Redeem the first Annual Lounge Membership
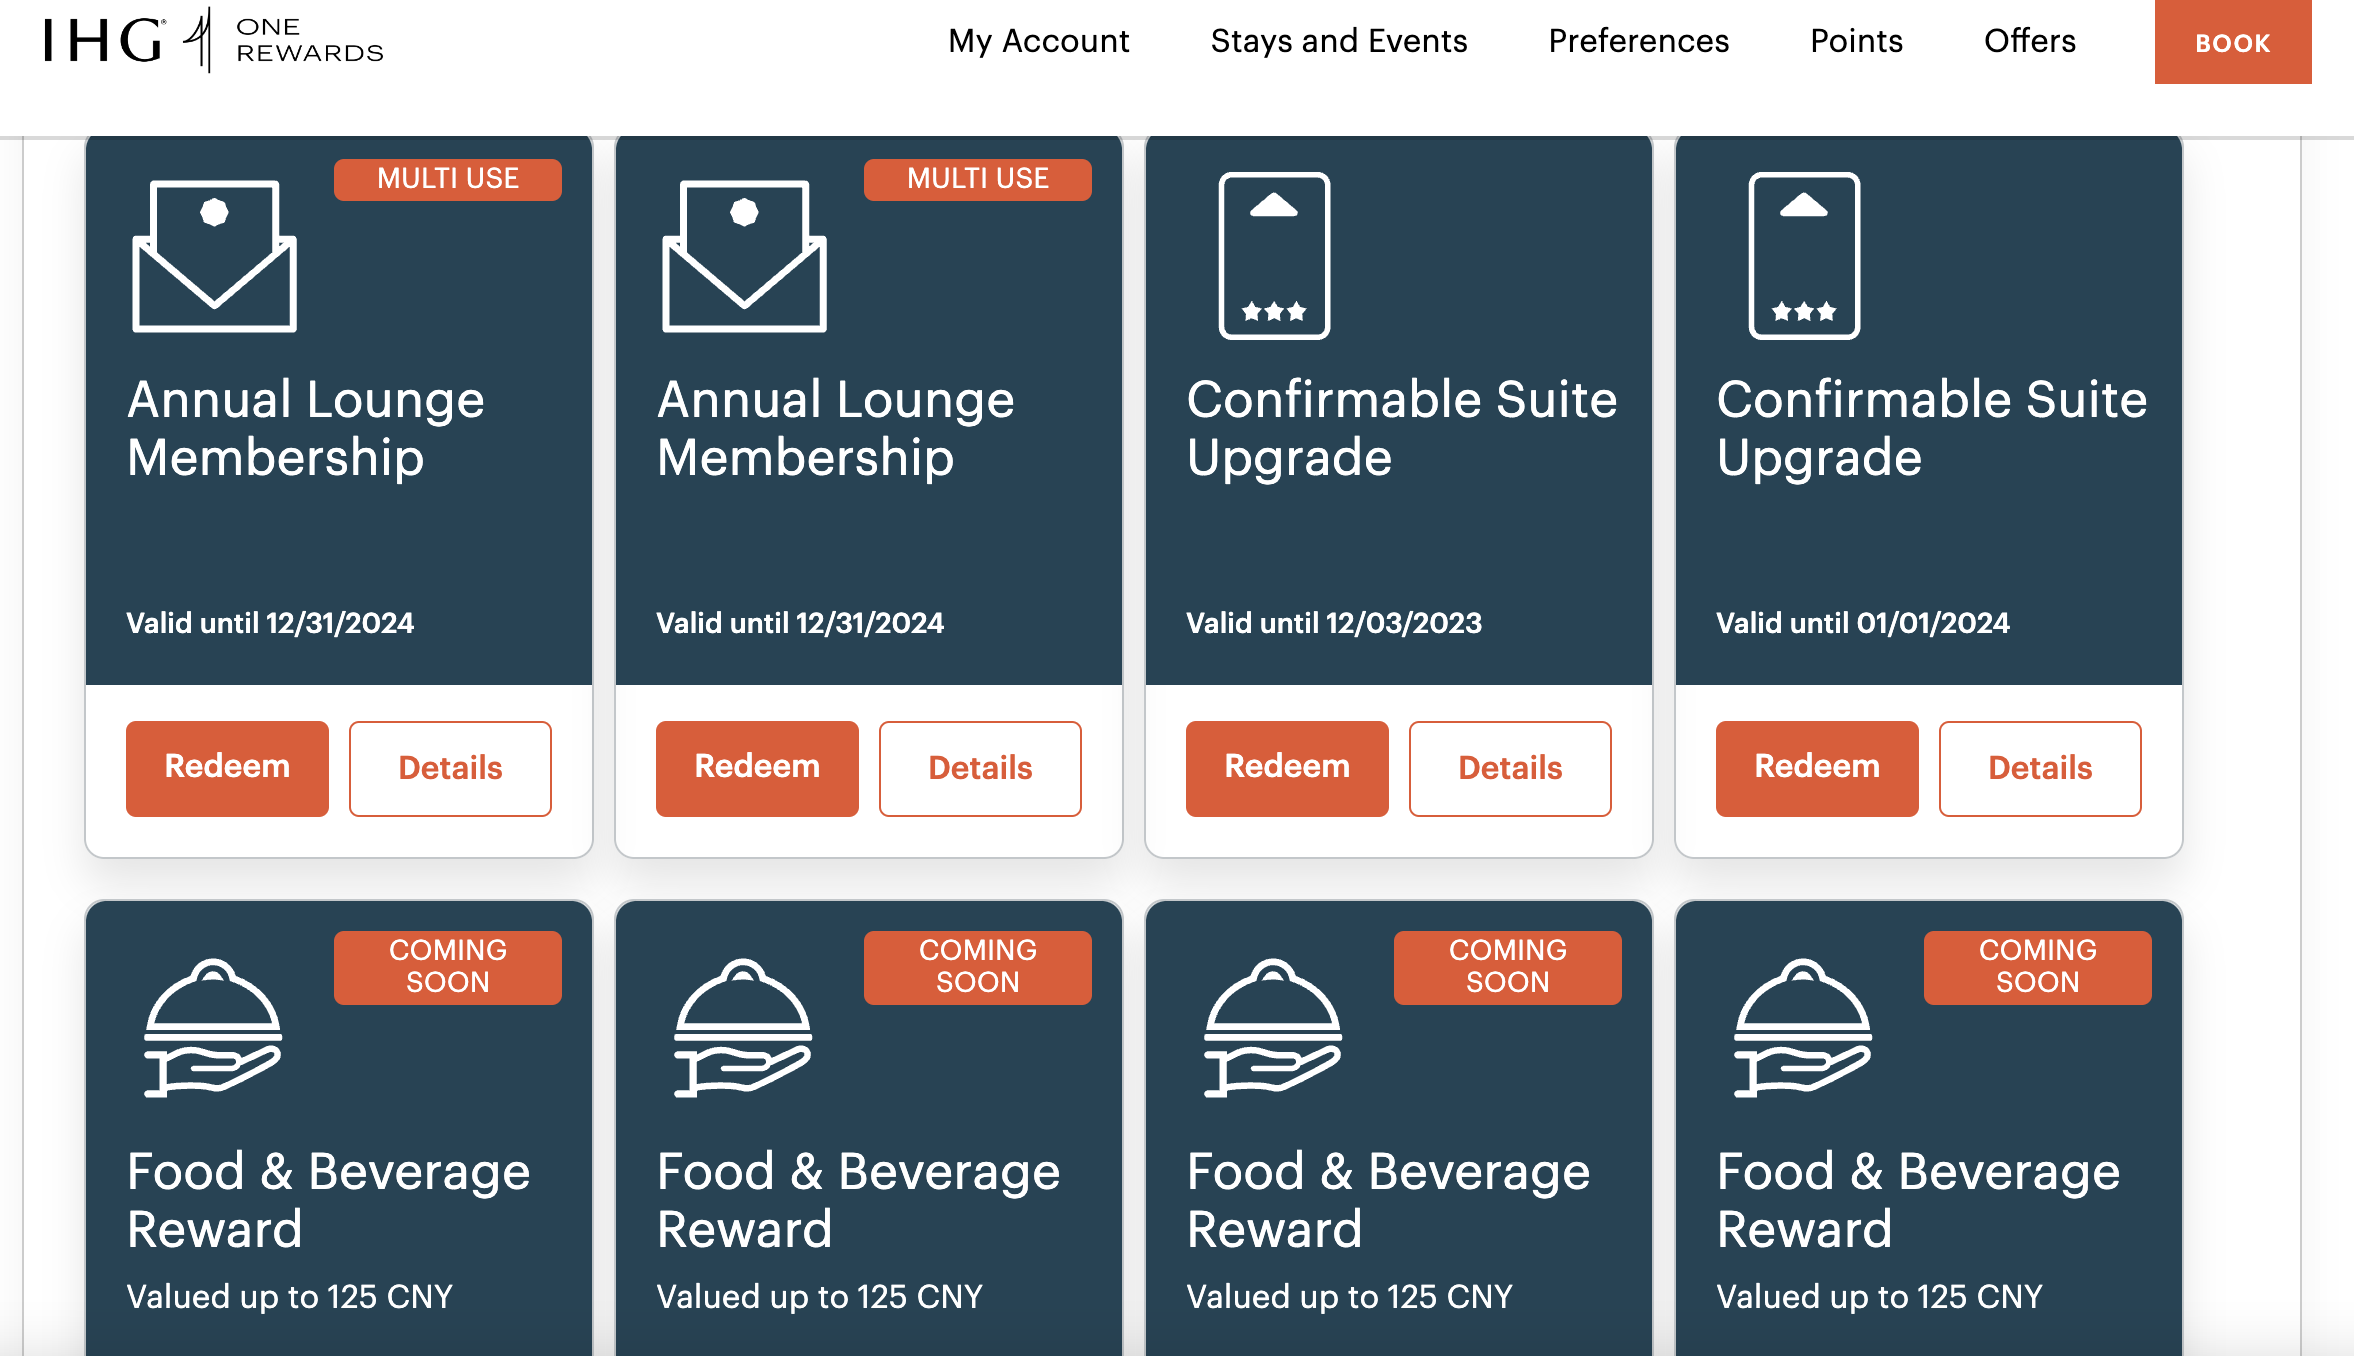Viewport: 2354px width, 1356px height. [x=227, y=768]
